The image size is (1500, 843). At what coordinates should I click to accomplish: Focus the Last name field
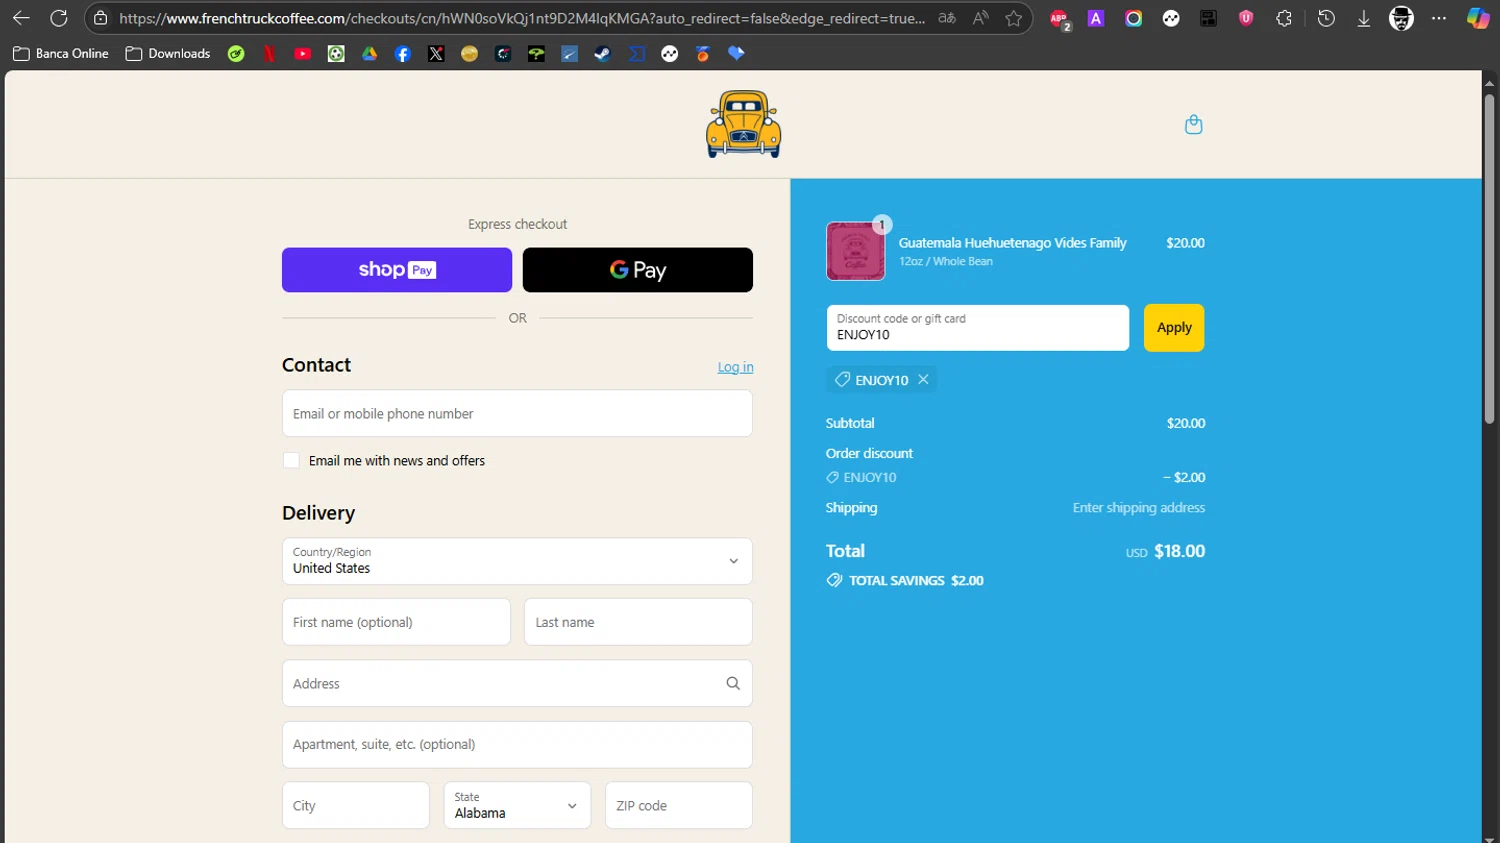click(x=638, y=622)
